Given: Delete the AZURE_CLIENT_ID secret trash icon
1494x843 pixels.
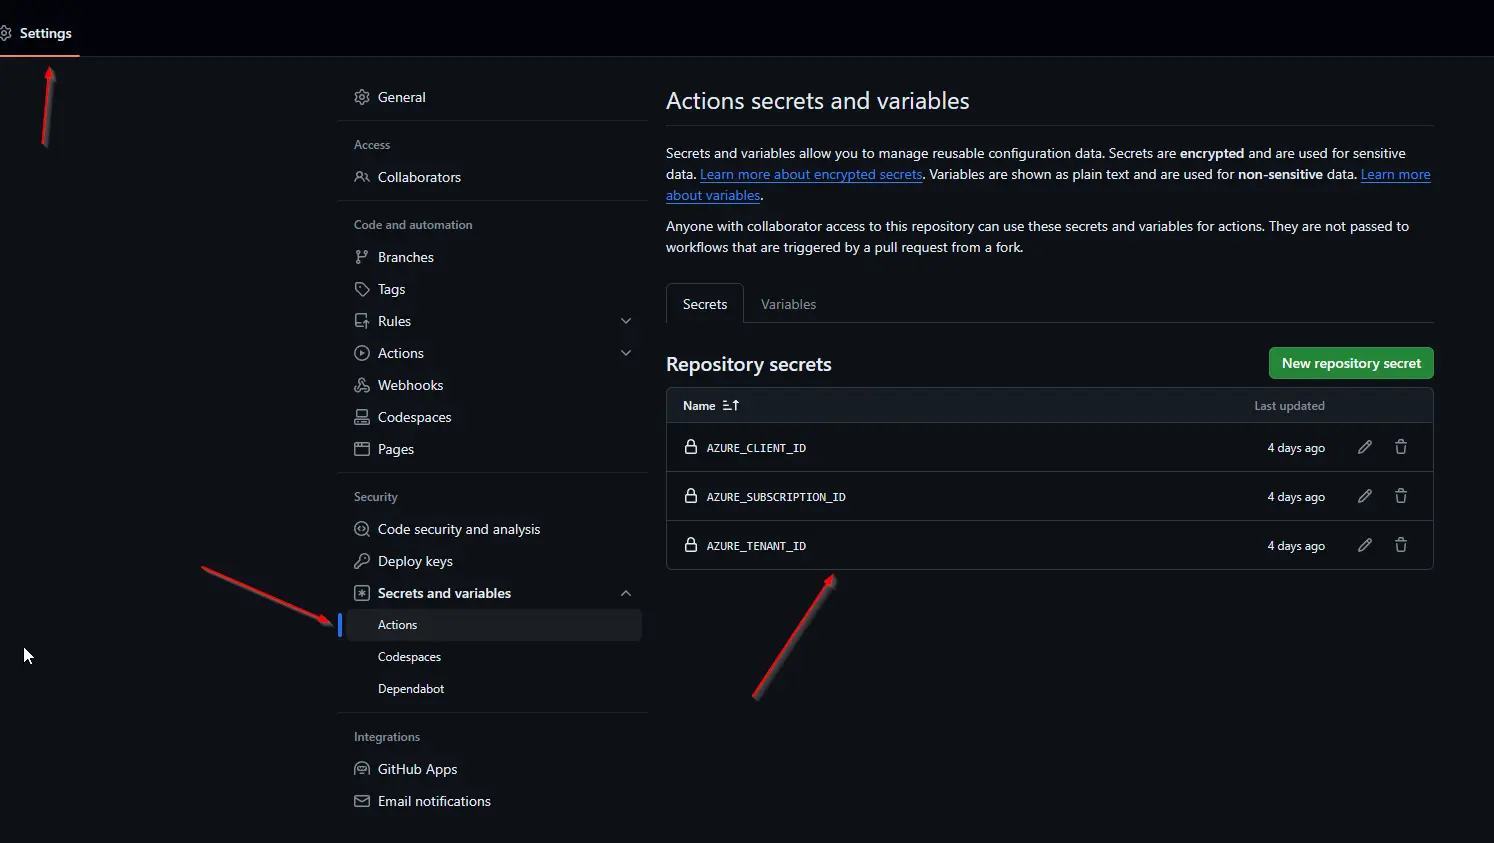Looking at the screenshot, I should [1401, 447].
